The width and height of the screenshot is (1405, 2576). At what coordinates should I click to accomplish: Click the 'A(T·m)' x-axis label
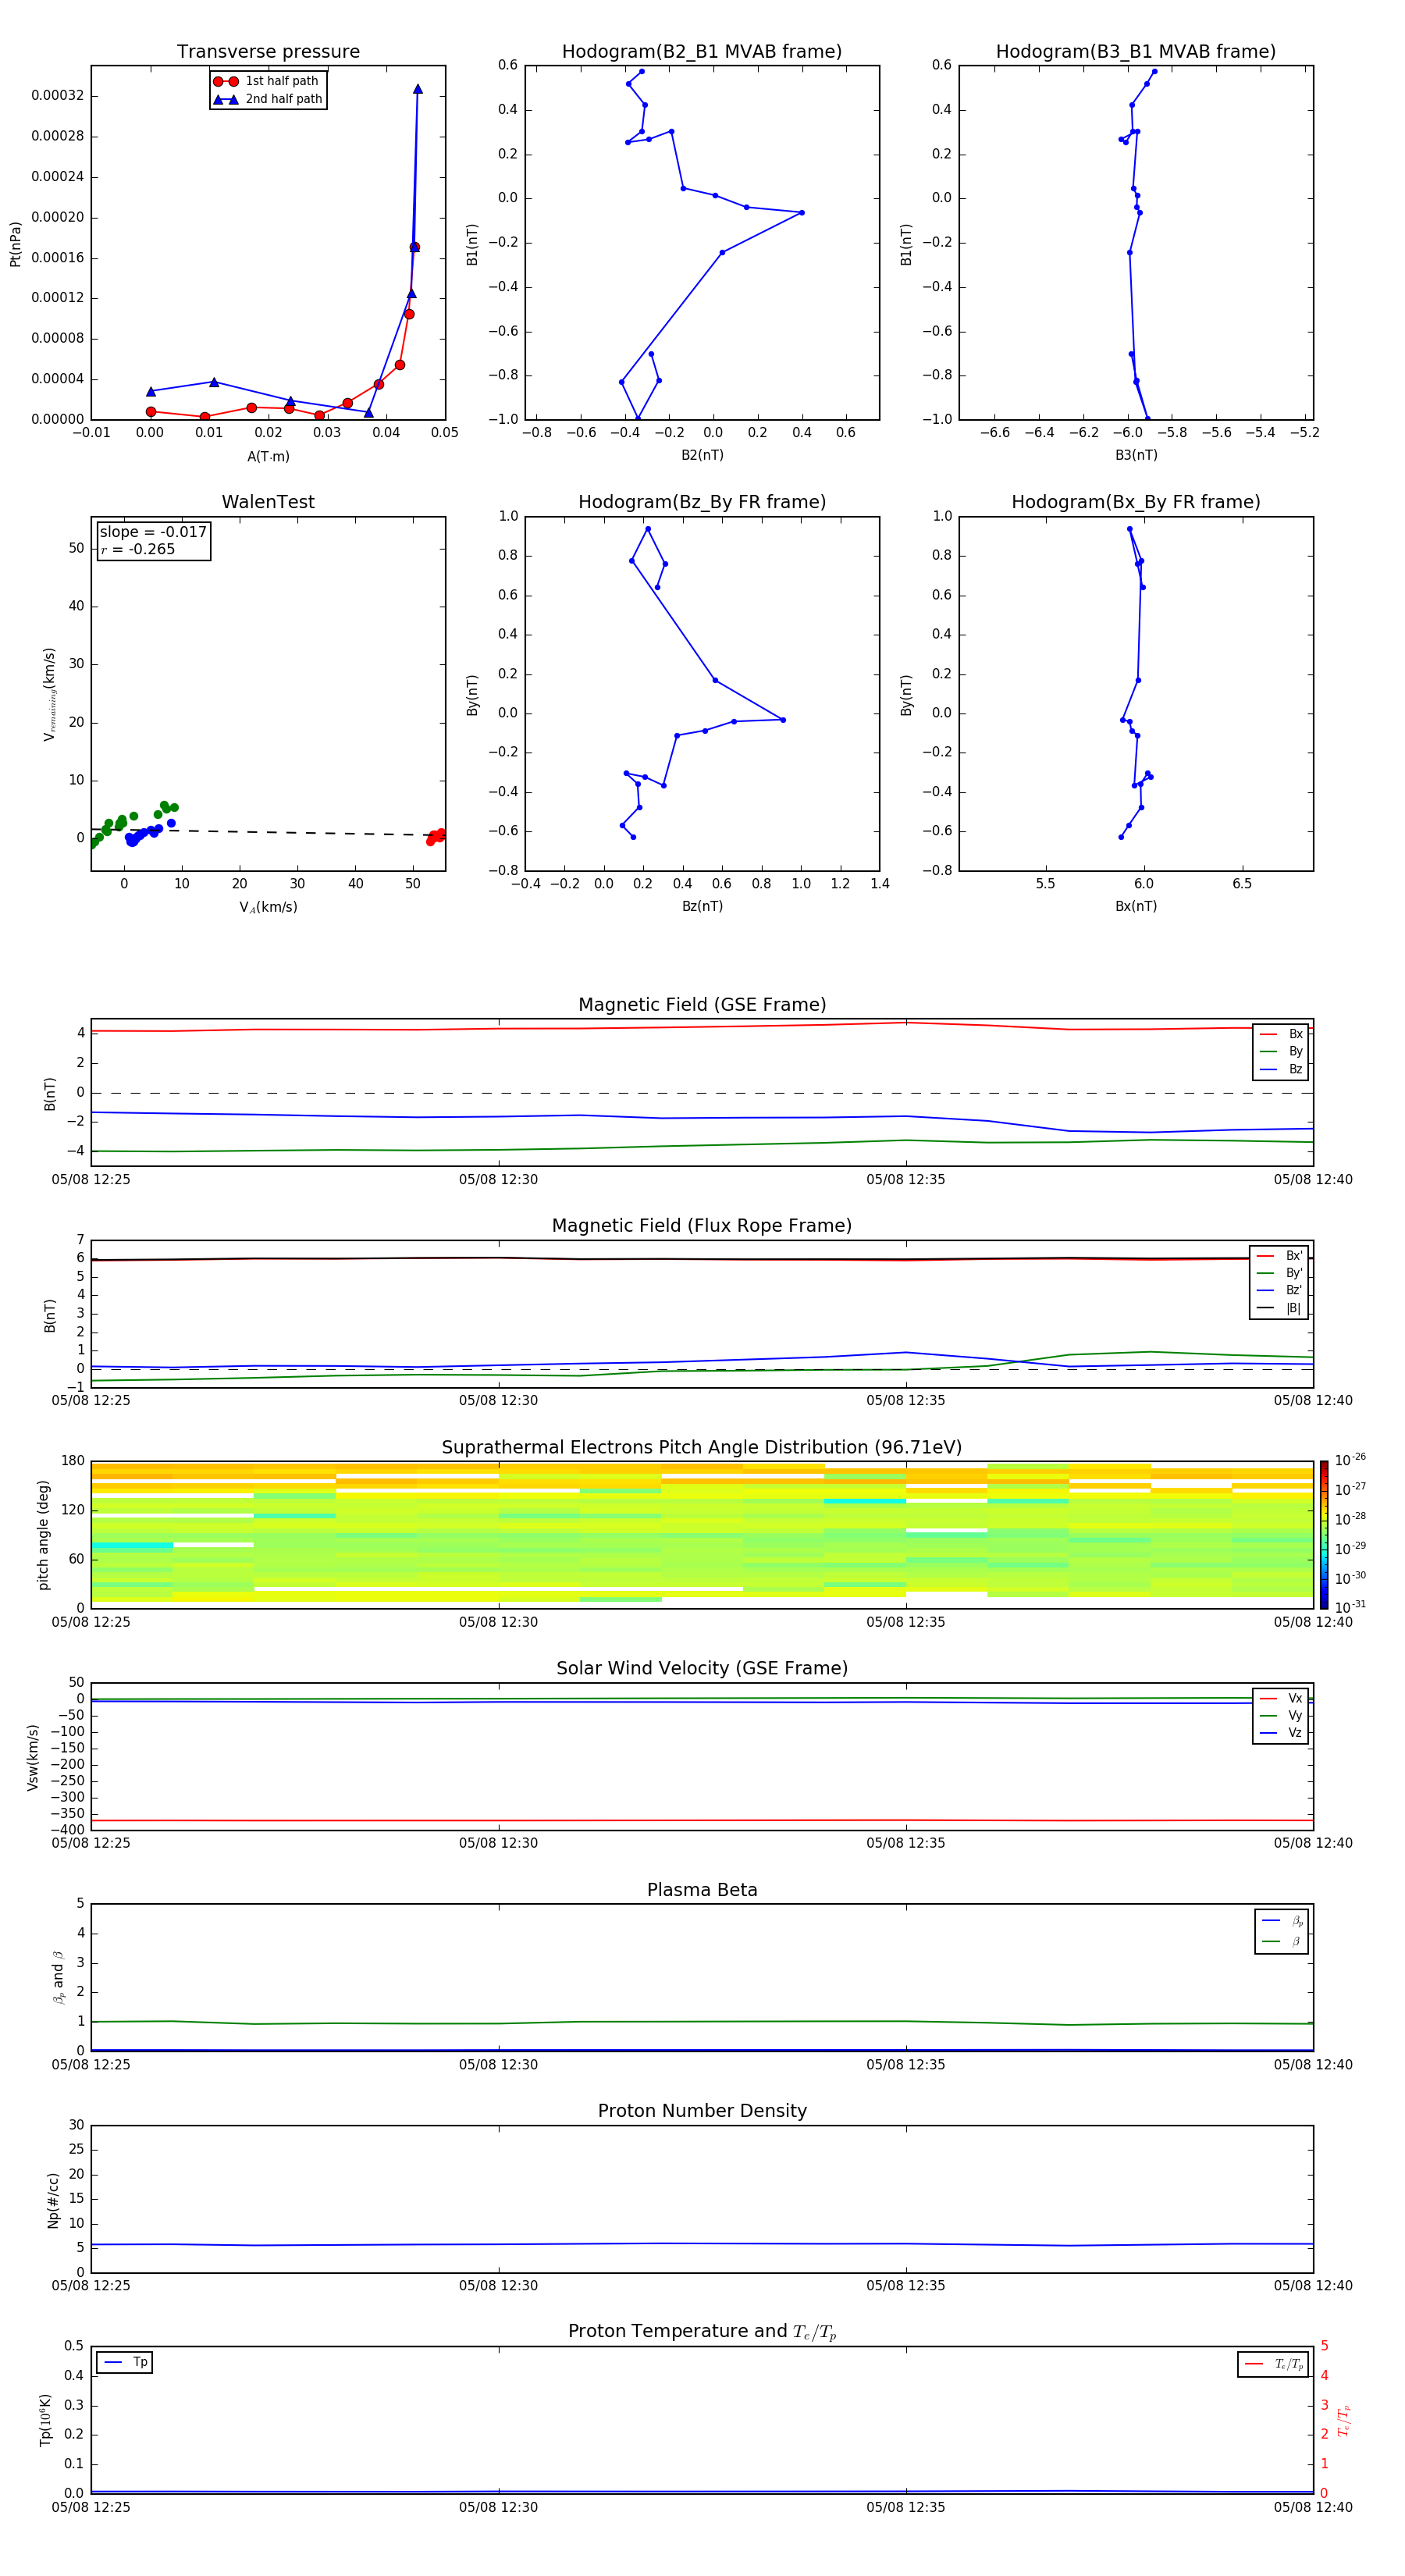[x=268, y=456]
